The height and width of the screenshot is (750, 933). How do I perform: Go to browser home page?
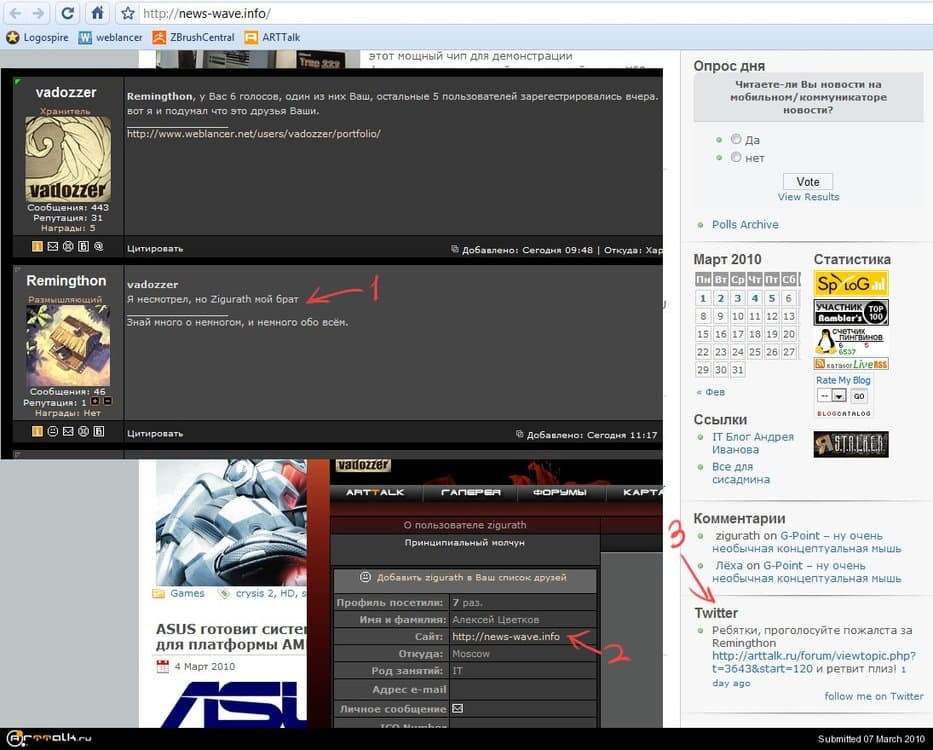(x=97, y=13)
